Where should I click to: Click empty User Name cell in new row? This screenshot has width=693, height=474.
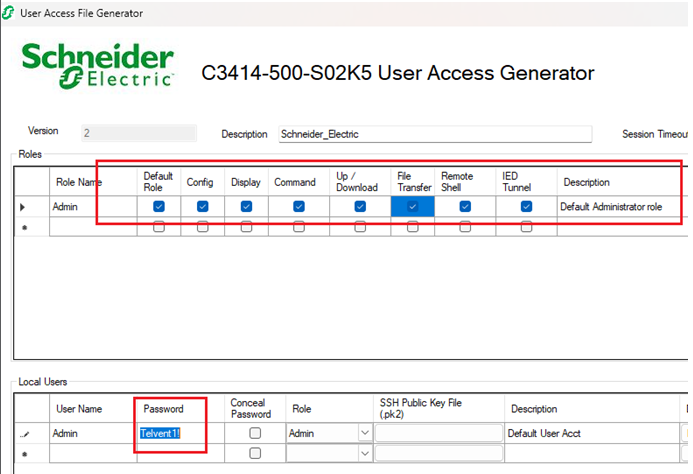93,454
